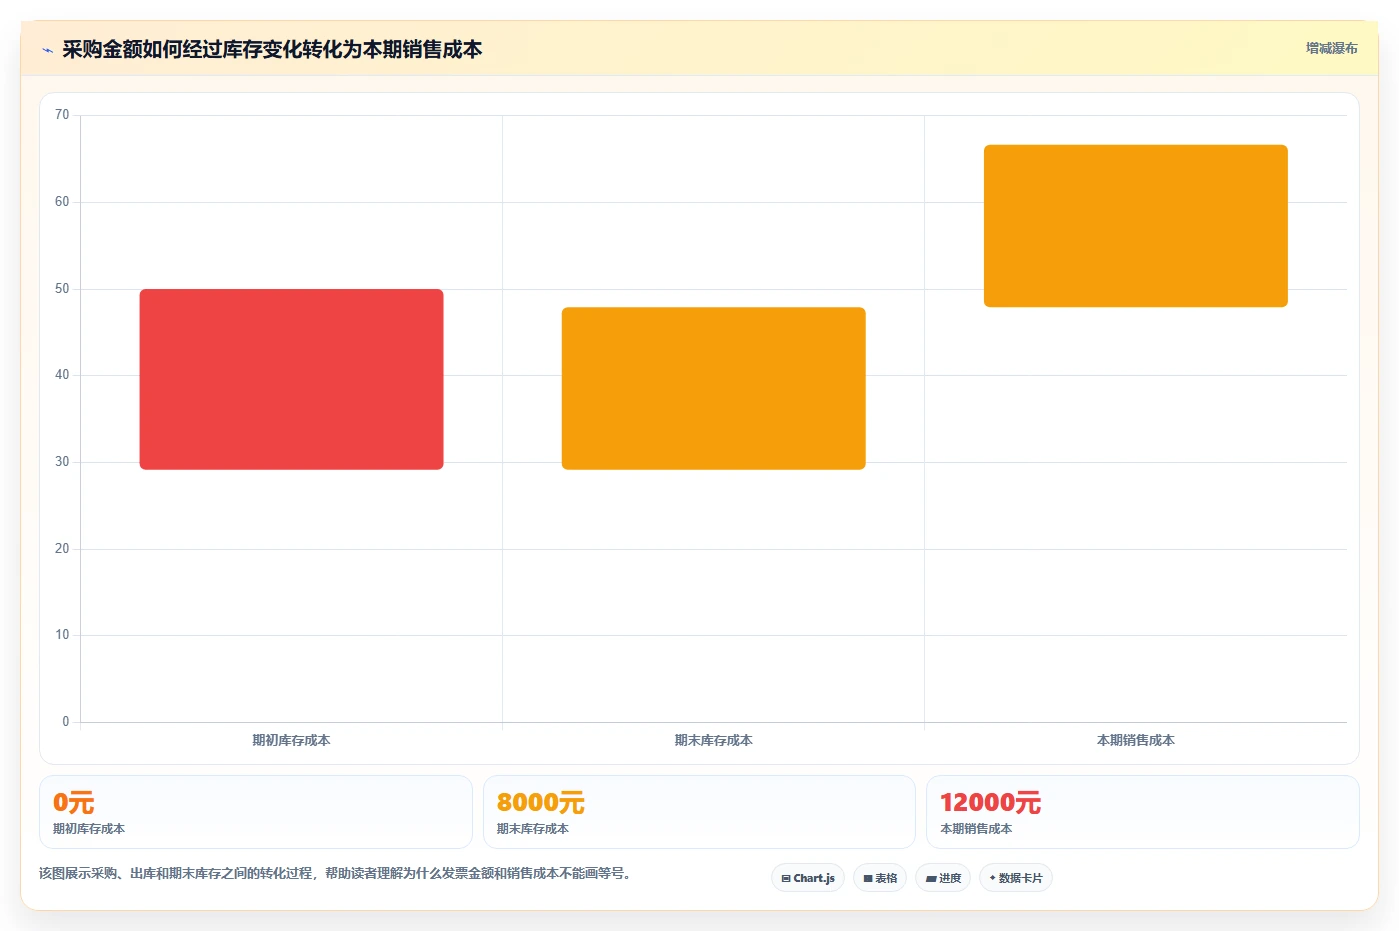
Task: Click the 期末库存成本 caption under 8000元
Action: [x=533, y=829]
